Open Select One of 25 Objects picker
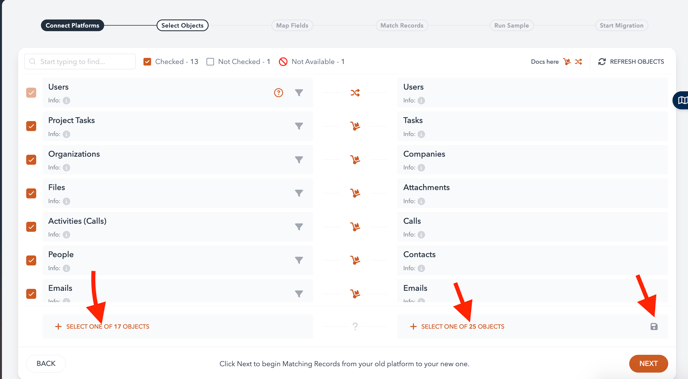The width and height of the screenshot is (688, 379). click(x=457, y=326)
